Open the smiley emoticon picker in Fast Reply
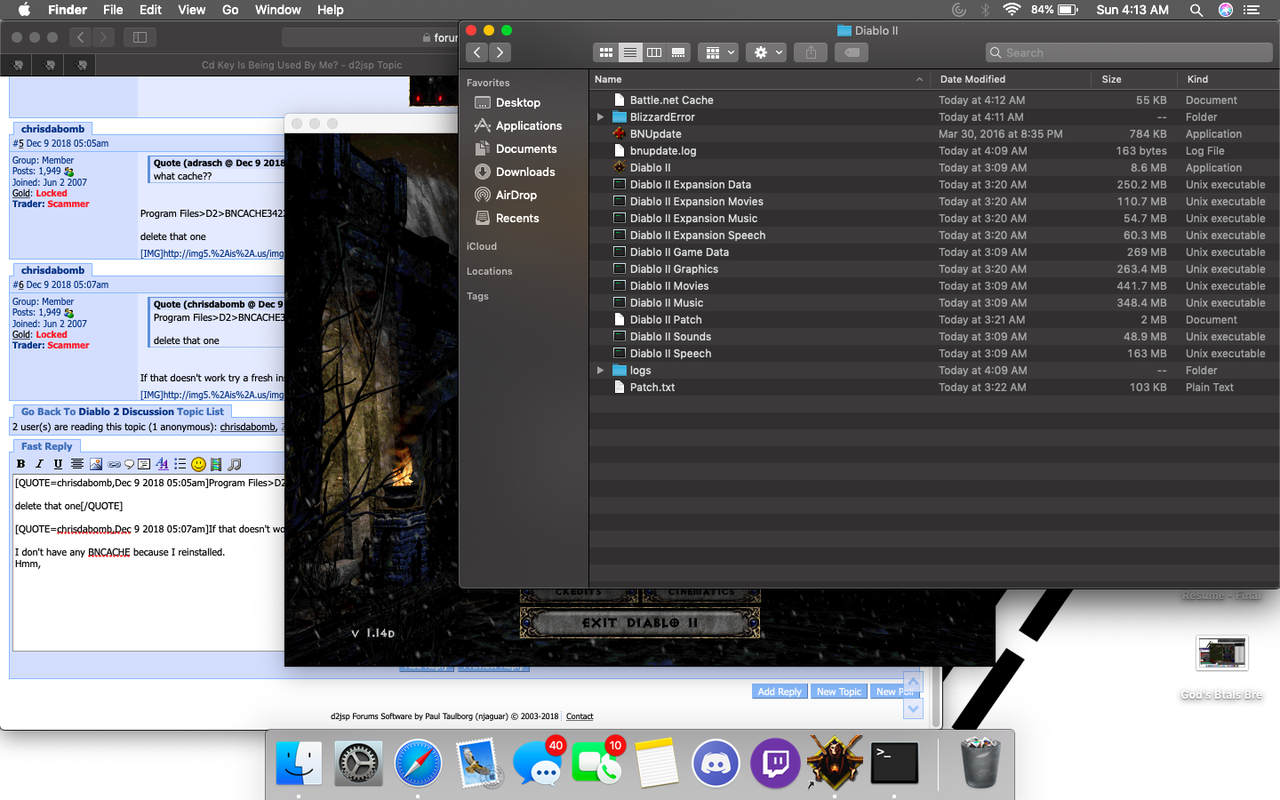This screenshot has width=1280, height=800. tap(198, 464)
